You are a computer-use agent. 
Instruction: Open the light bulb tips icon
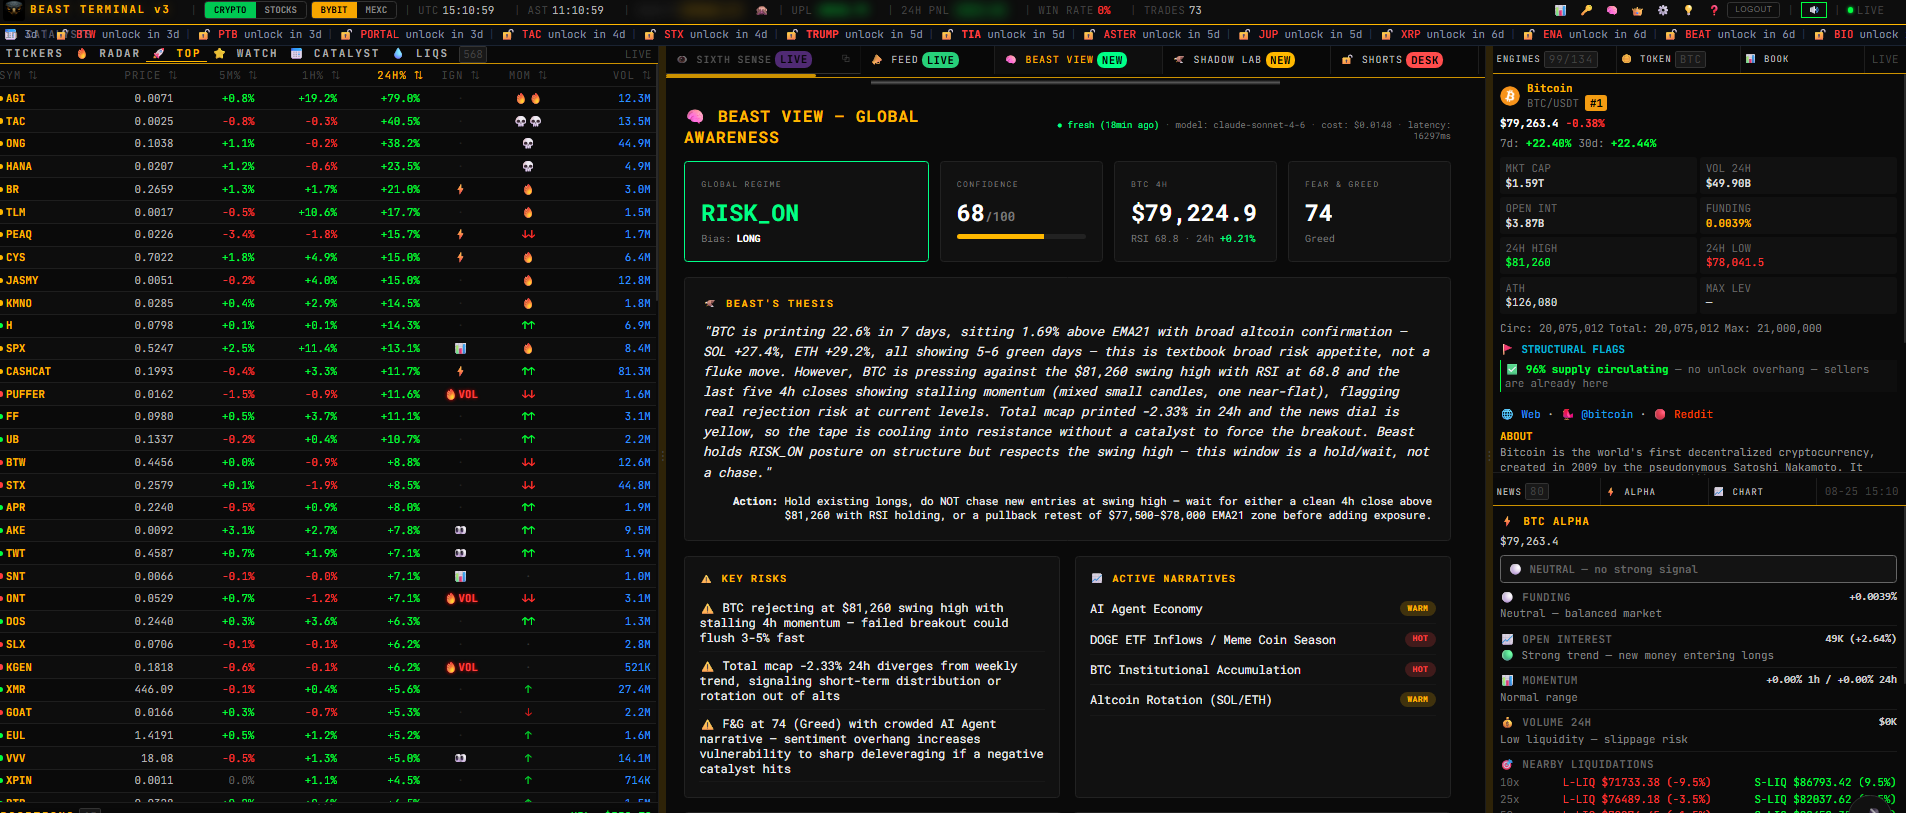pyautogui.click(x=1688, y=10)
